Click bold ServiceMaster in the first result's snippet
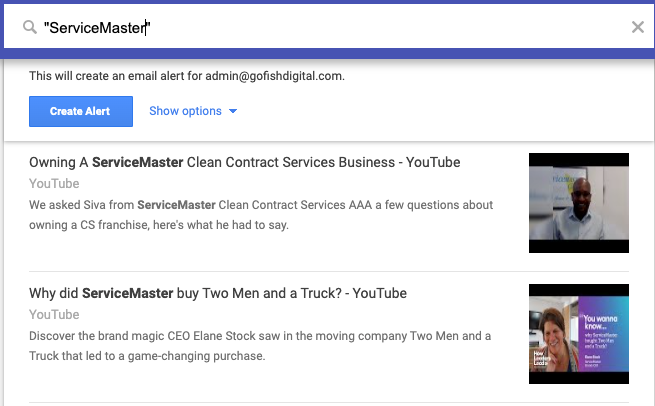 [176, 205]
